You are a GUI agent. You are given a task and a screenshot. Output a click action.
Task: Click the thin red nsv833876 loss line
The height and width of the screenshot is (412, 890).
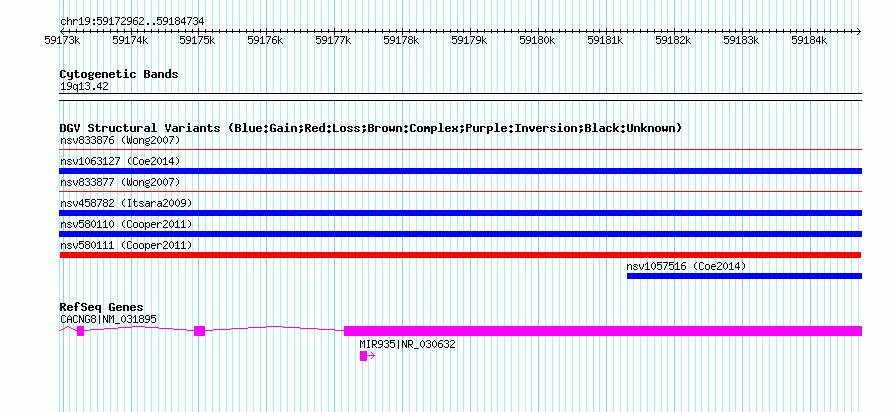pos(460,150)
